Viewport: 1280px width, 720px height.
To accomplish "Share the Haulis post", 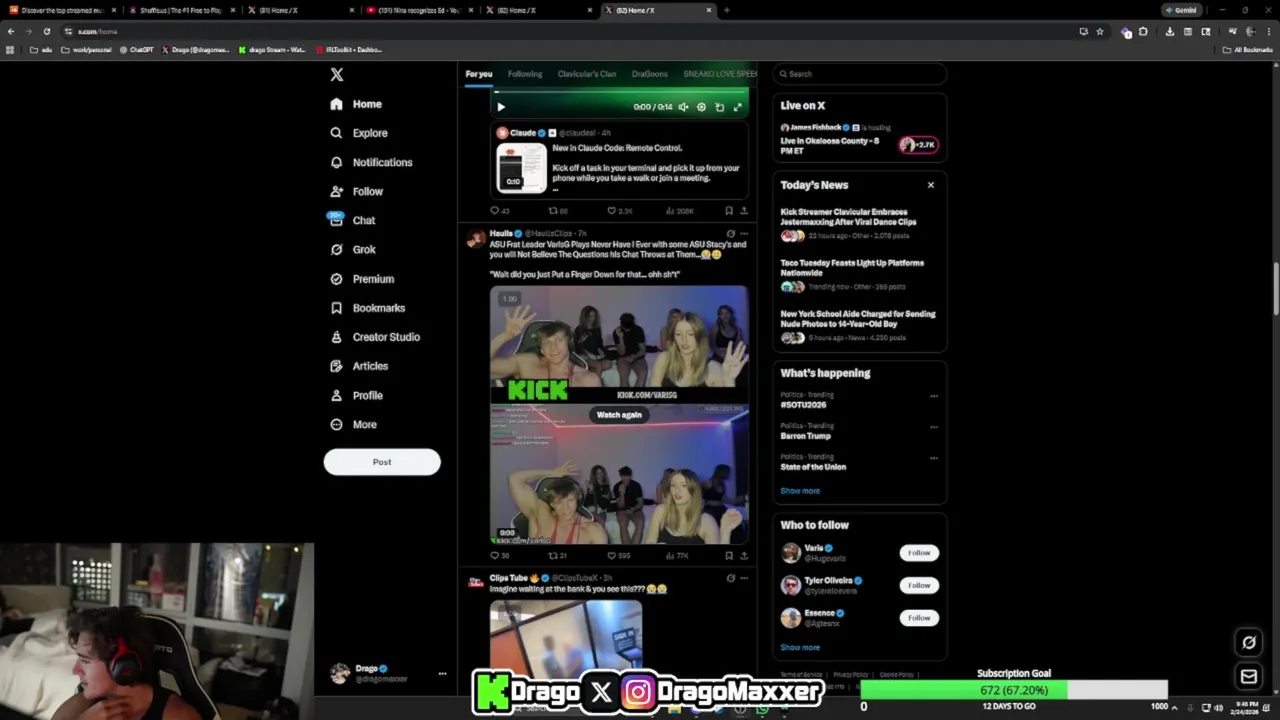I will tap(743, 556).
